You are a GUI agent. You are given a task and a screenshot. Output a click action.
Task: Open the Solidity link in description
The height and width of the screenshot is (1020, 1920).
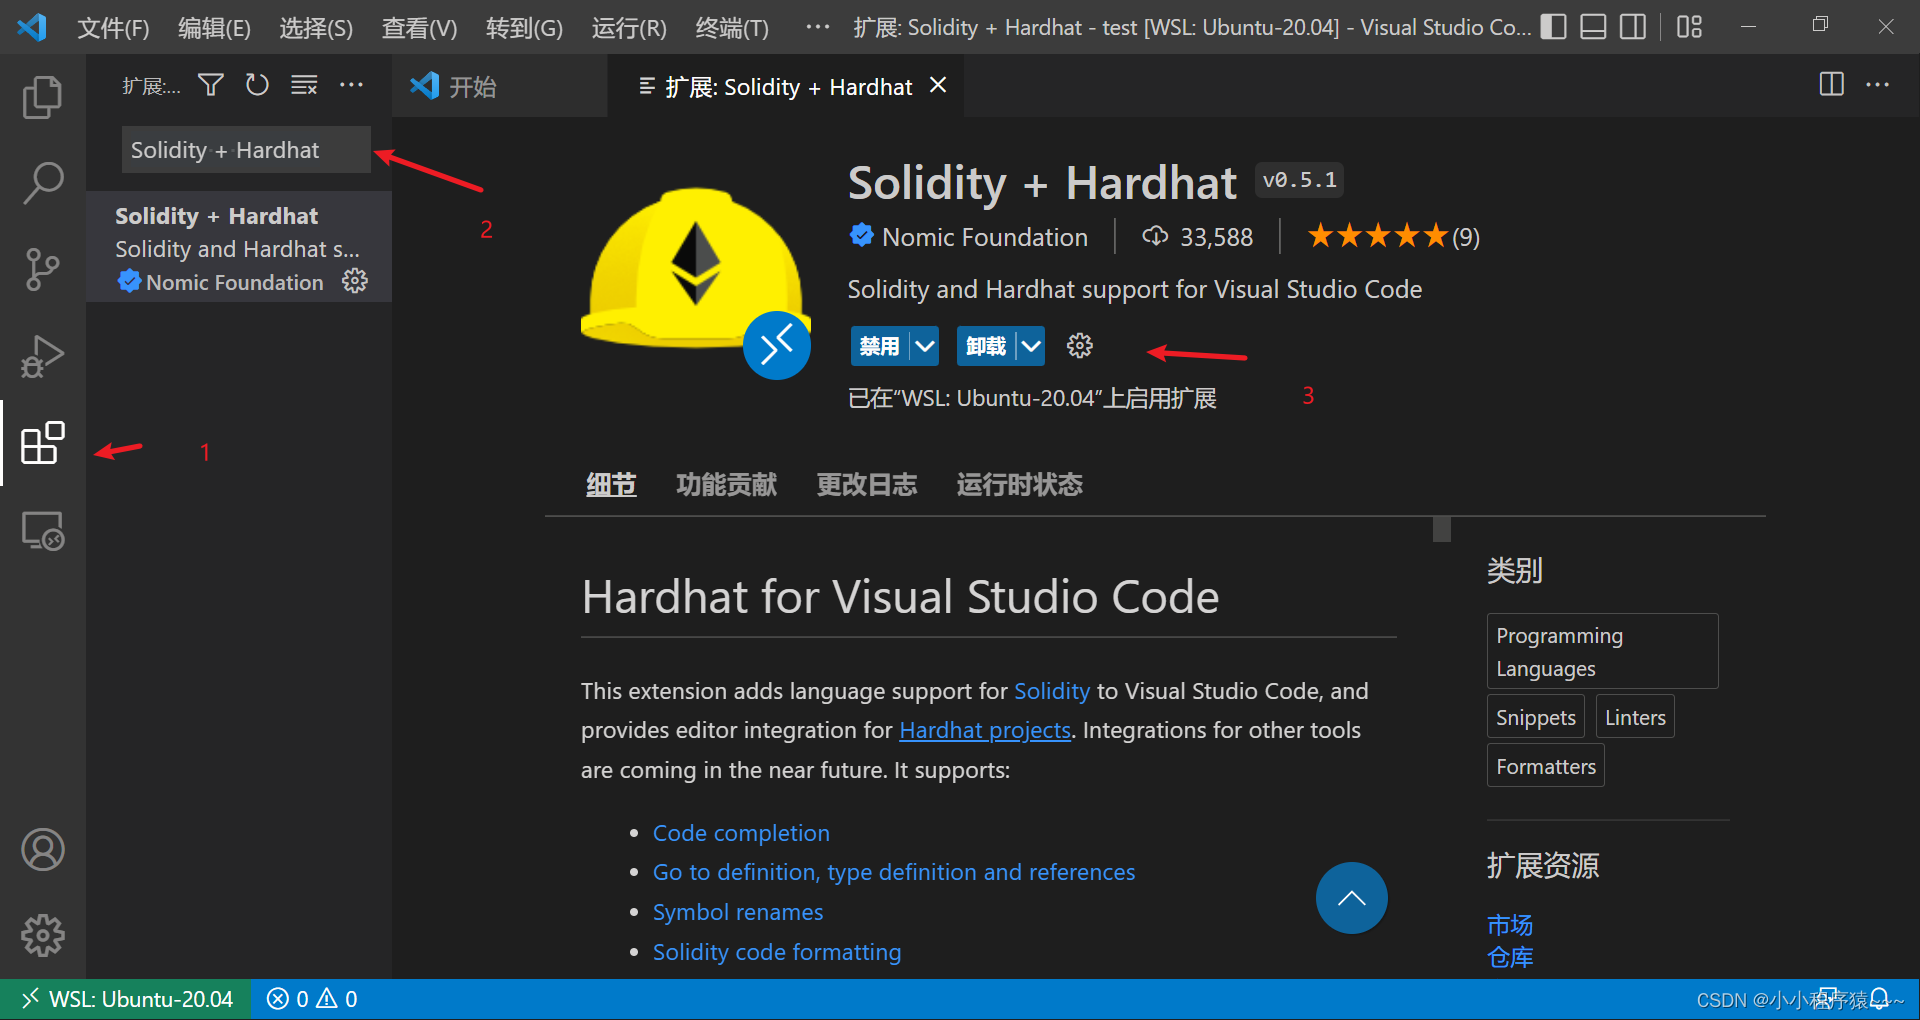click(1052, 691)
